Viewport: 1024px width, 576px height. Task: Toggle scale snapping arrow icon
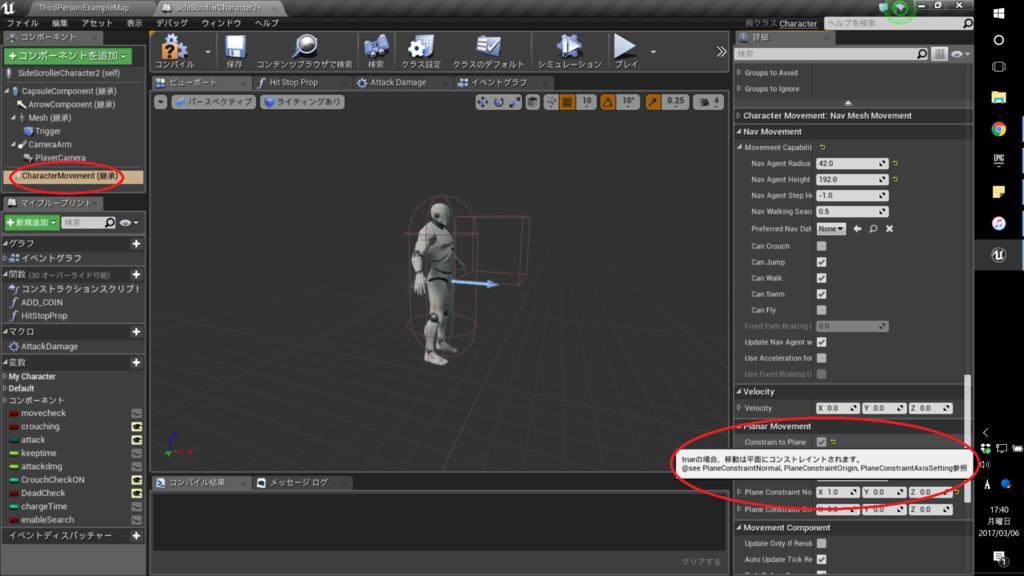click(x=653, y=102)
